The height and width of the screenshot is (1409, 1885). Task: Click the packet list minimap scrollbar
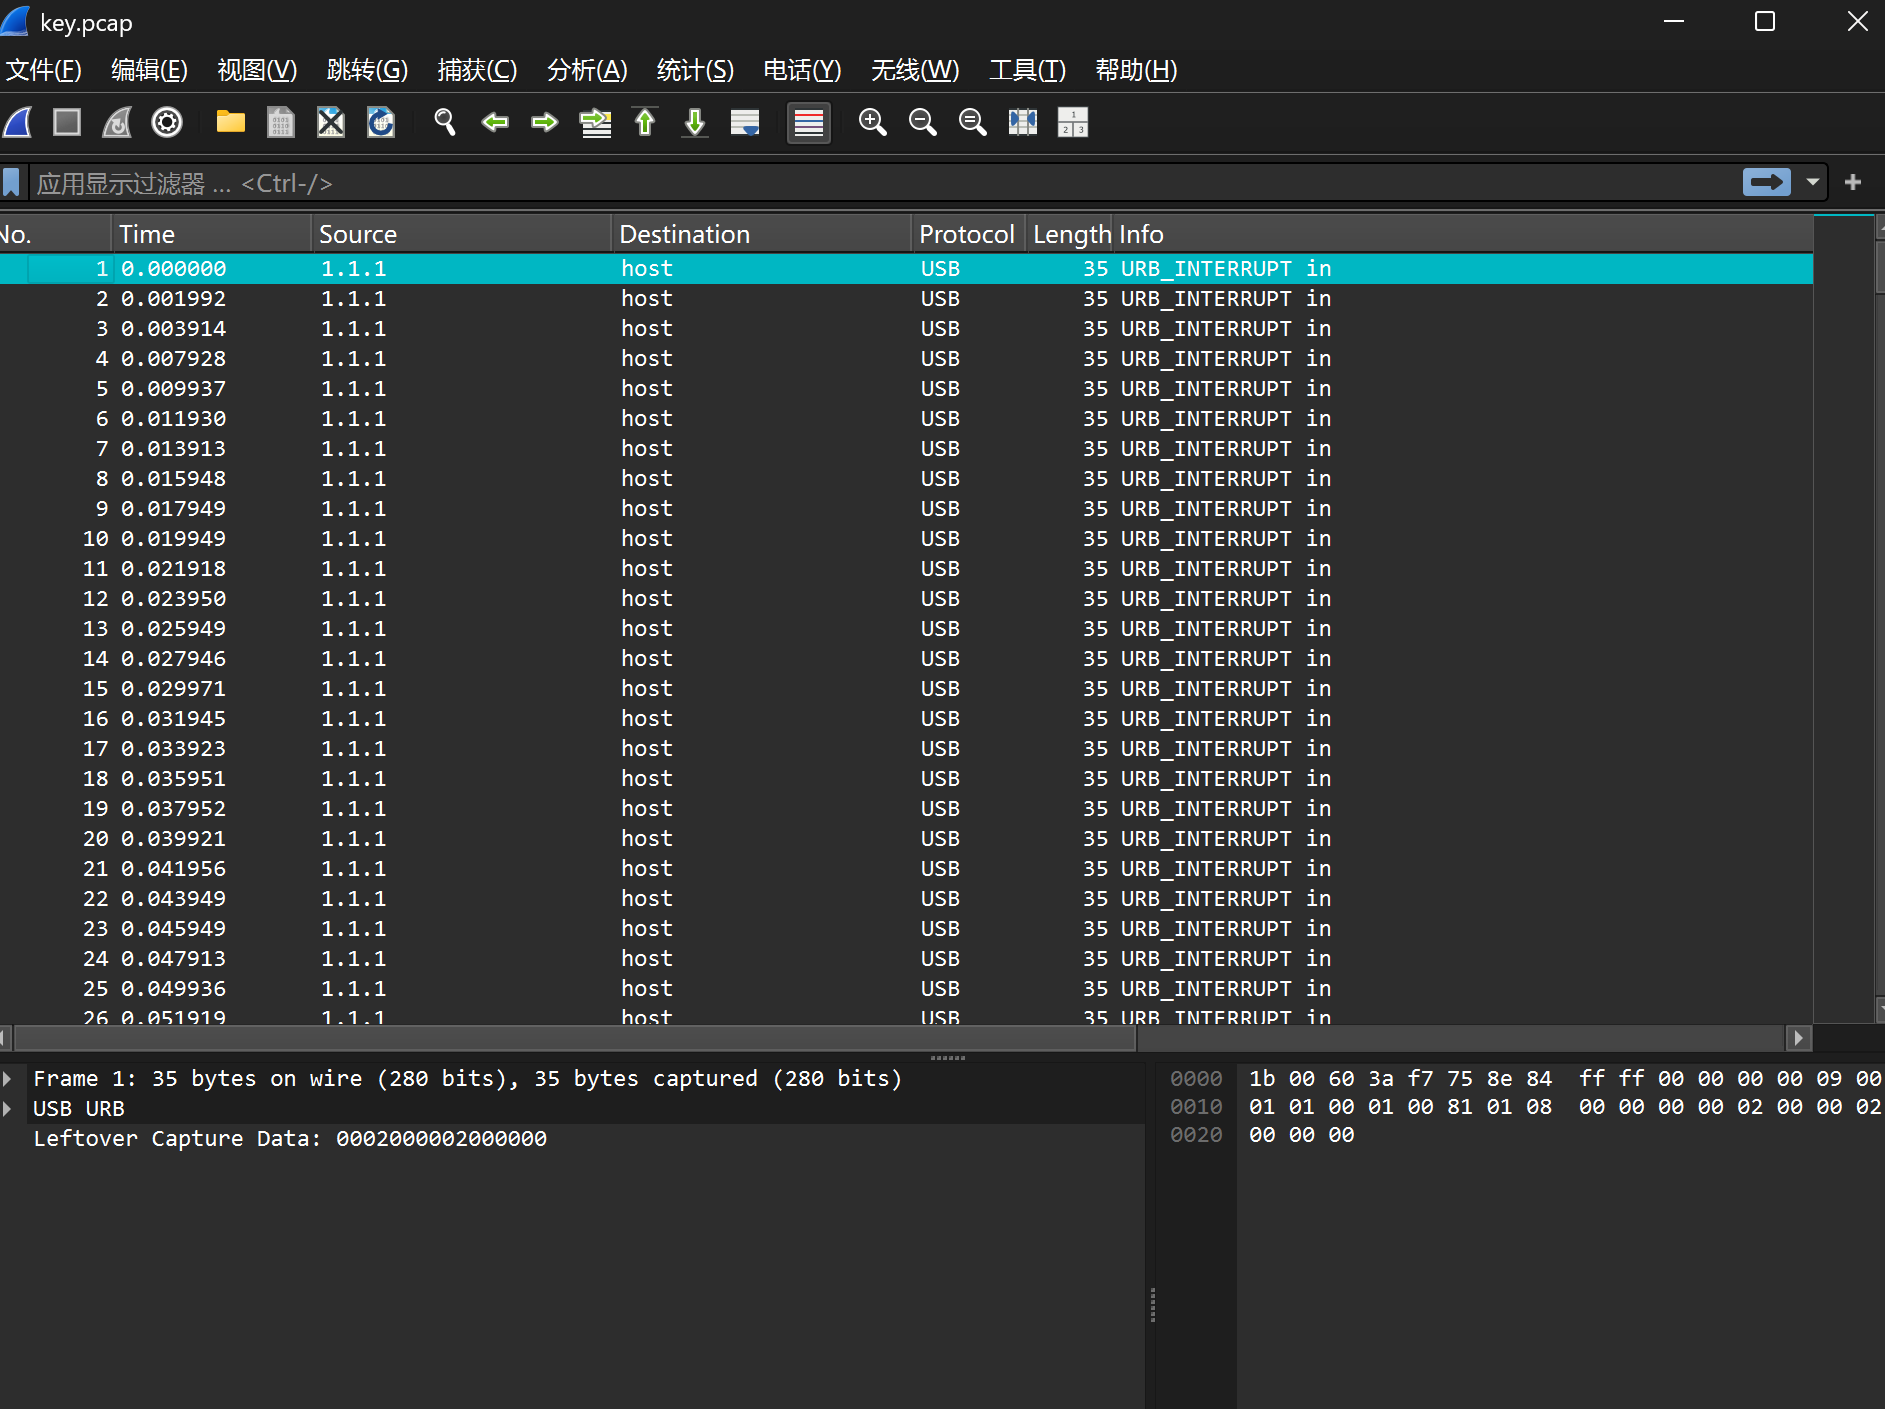tap(1843, 618)
